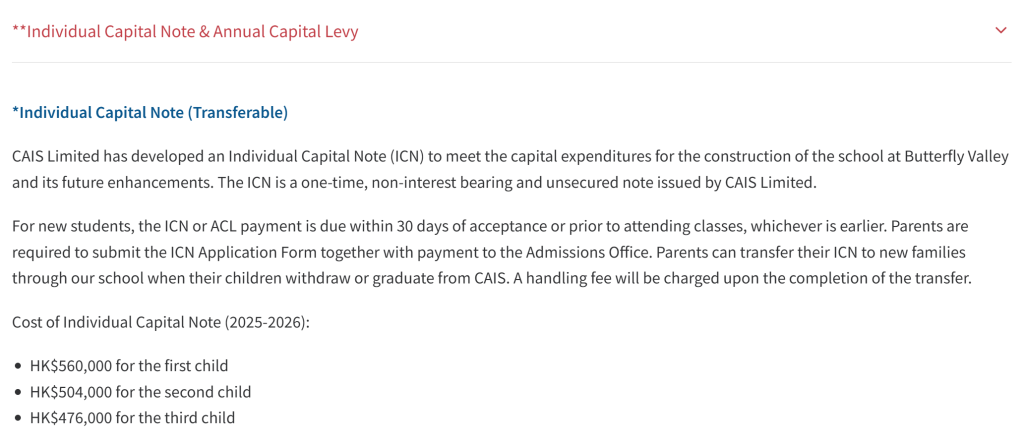
Task: Click the words "Butterfly Valley" in the first paragraph
Action: (x=956, y=156)
